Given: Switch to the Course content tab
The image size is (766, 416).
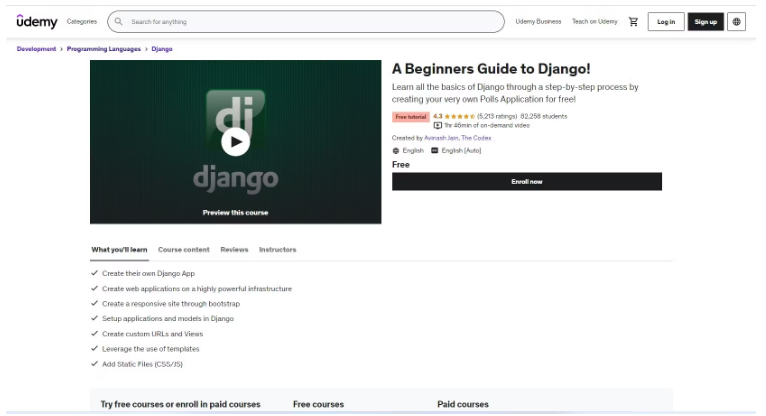Looking at the screenshot, I should [184, 250].
